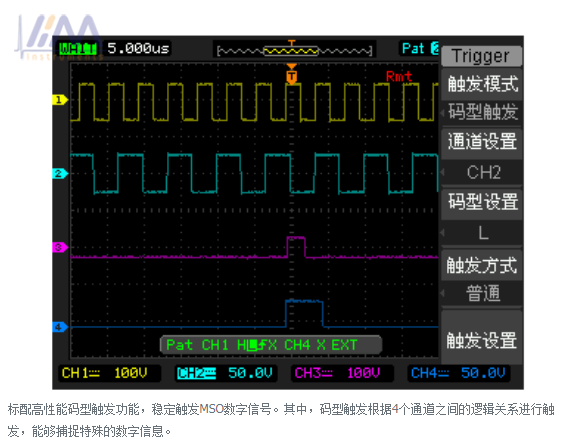Select the CH3 100V scale readout
Viewport: 576px width, 447px height.
(338, 373)
